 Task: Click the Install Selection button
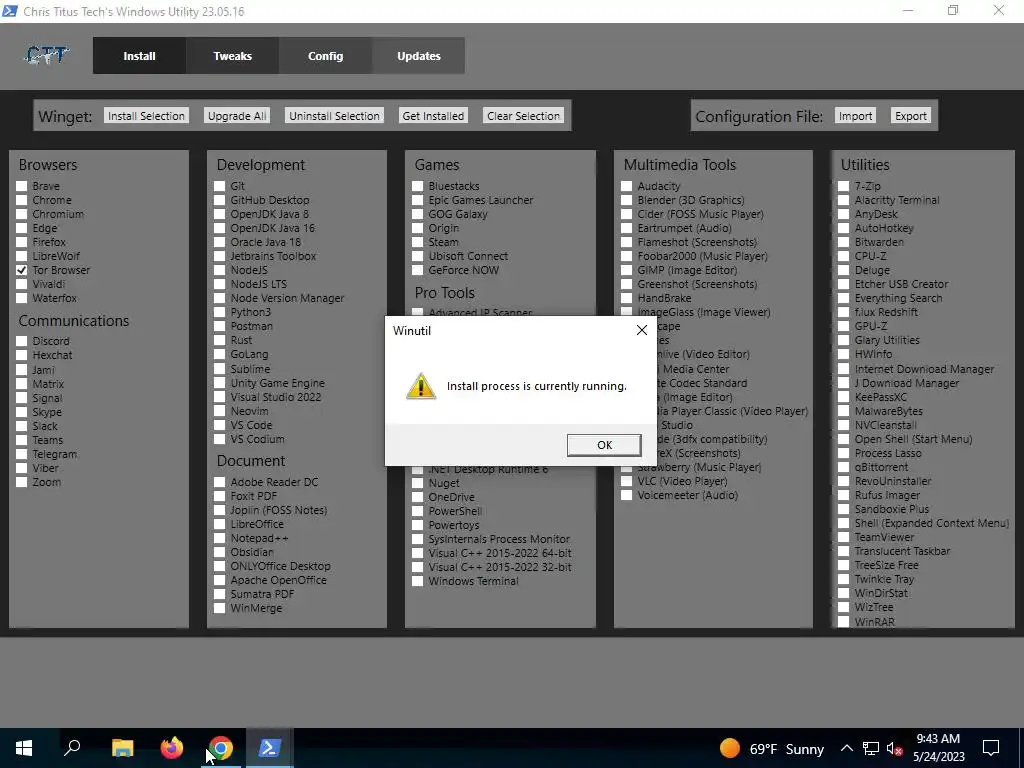(146, 116)
